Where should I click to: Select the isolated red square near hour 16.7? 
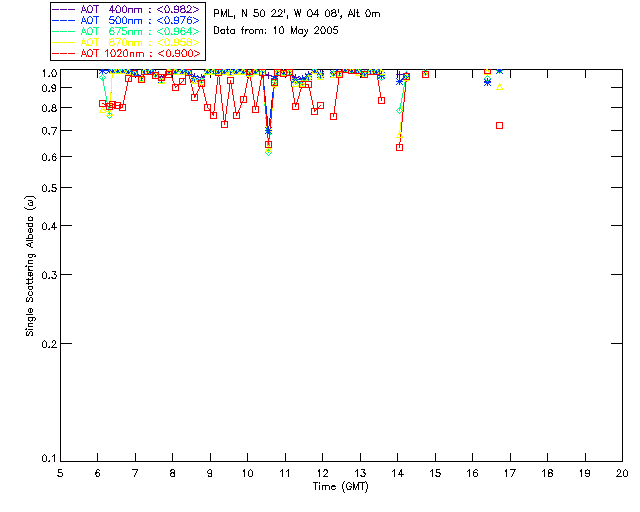click(499, 126)
